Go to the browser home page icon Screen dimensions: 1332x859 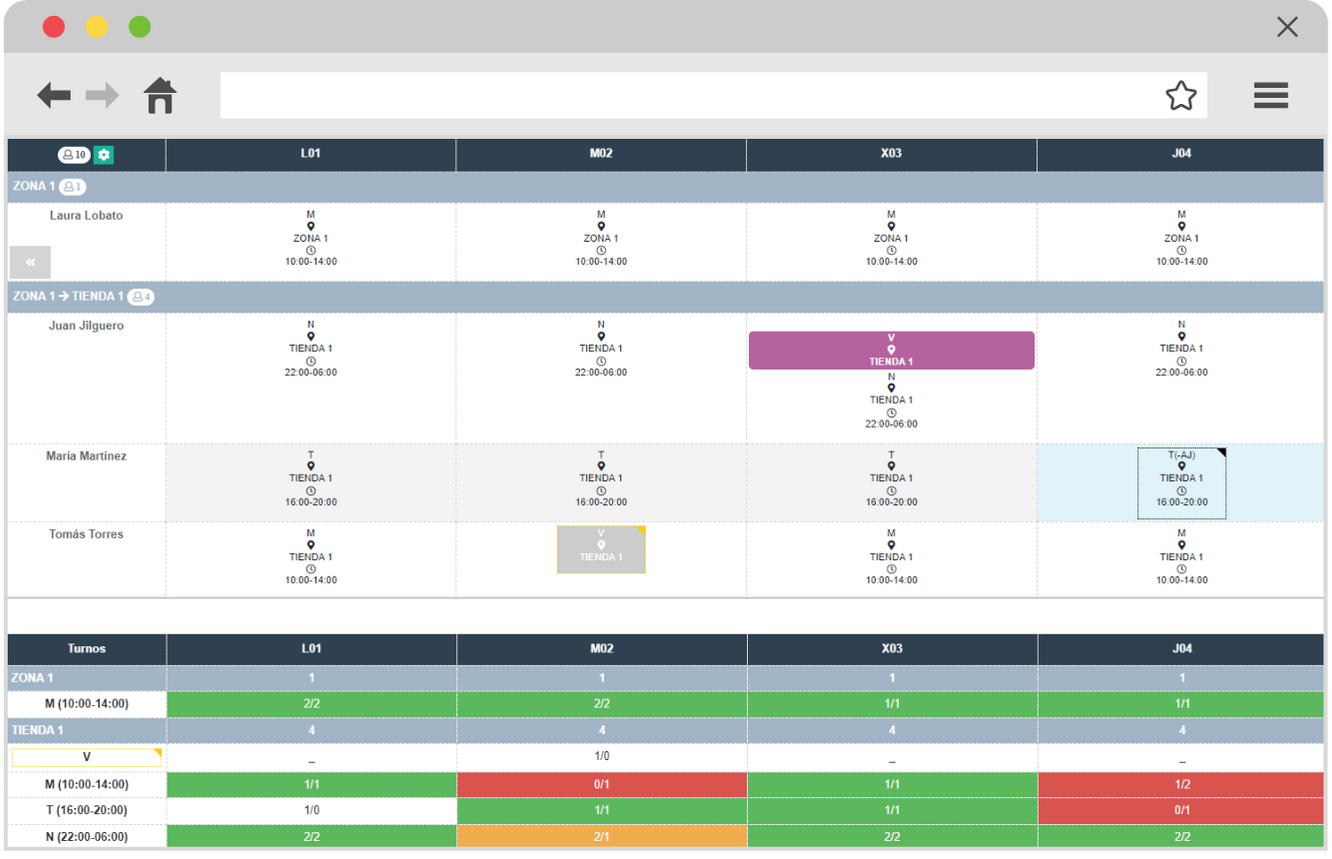tap(160, 96)
